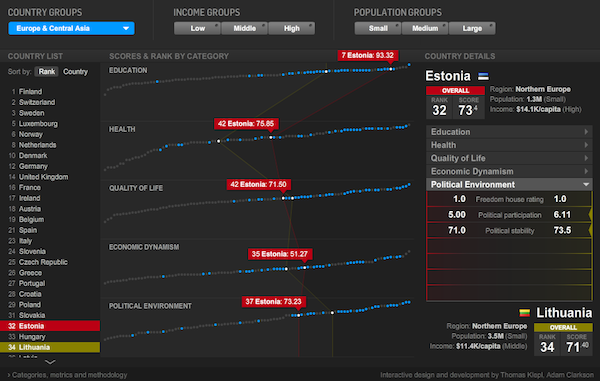Sort country list by Rank
The height and width of the screenshot is (381, 600).
click(47, 72)
